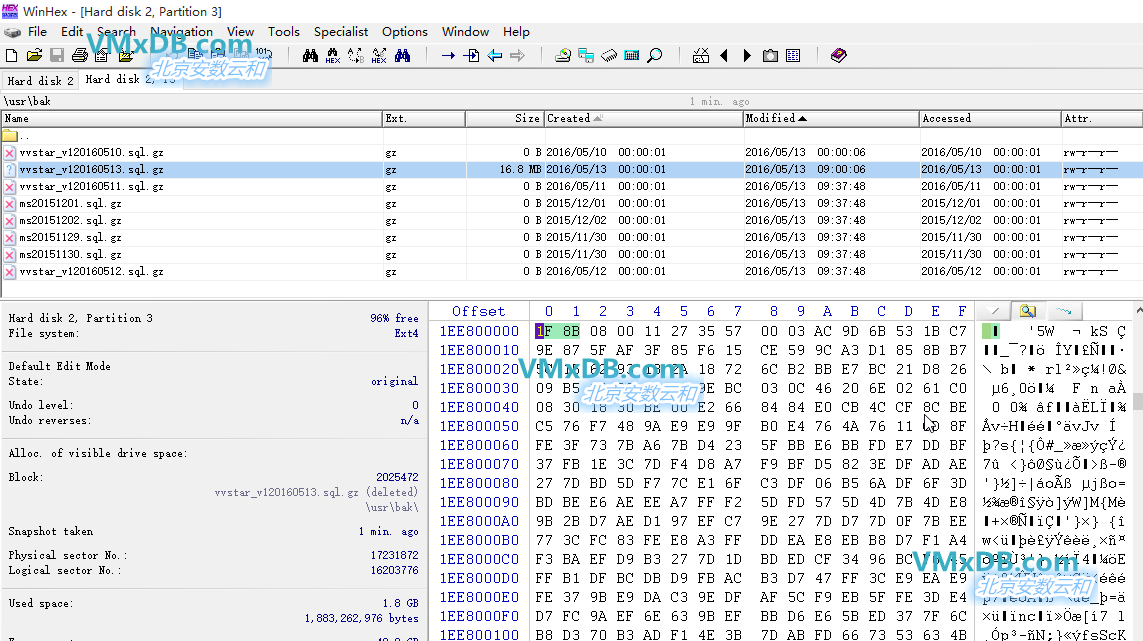The height and width of the screenshot is (641, 1143).
Task: Sort file list by Accessed column
Action: tap(990, 118)
